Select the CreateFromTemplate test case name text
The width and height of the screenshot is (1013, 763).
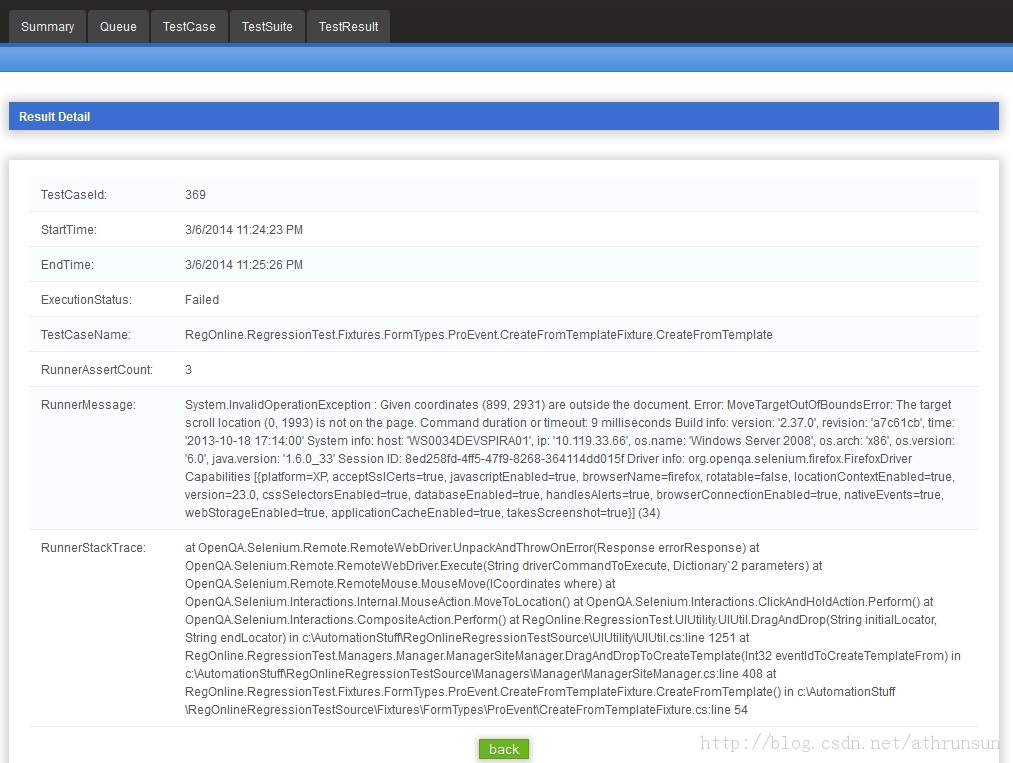coord(478,335)
